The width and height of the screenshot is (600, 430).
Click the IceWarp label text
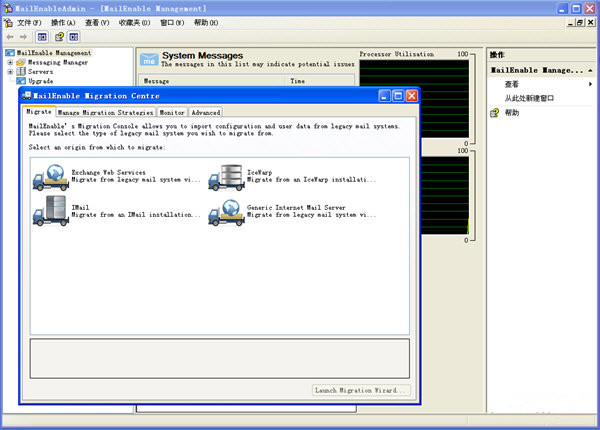click(x=259, y=173)
